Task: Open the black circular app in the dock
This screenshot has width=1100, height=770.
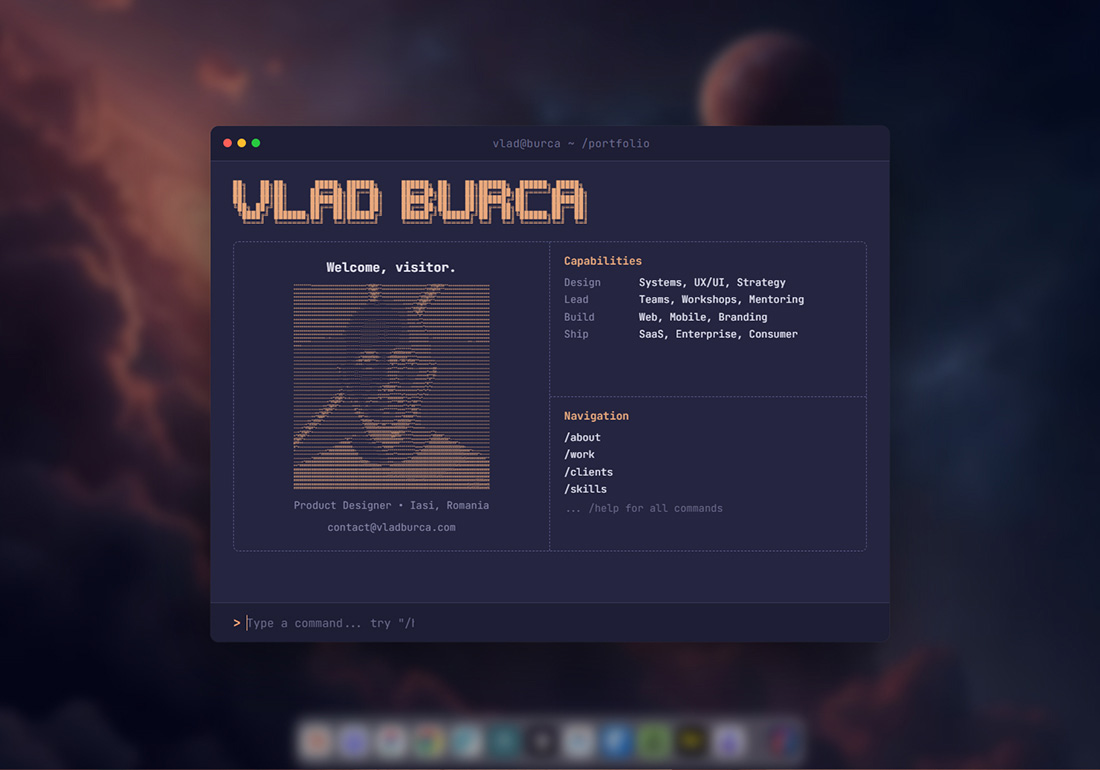Action: coord(541,741)
